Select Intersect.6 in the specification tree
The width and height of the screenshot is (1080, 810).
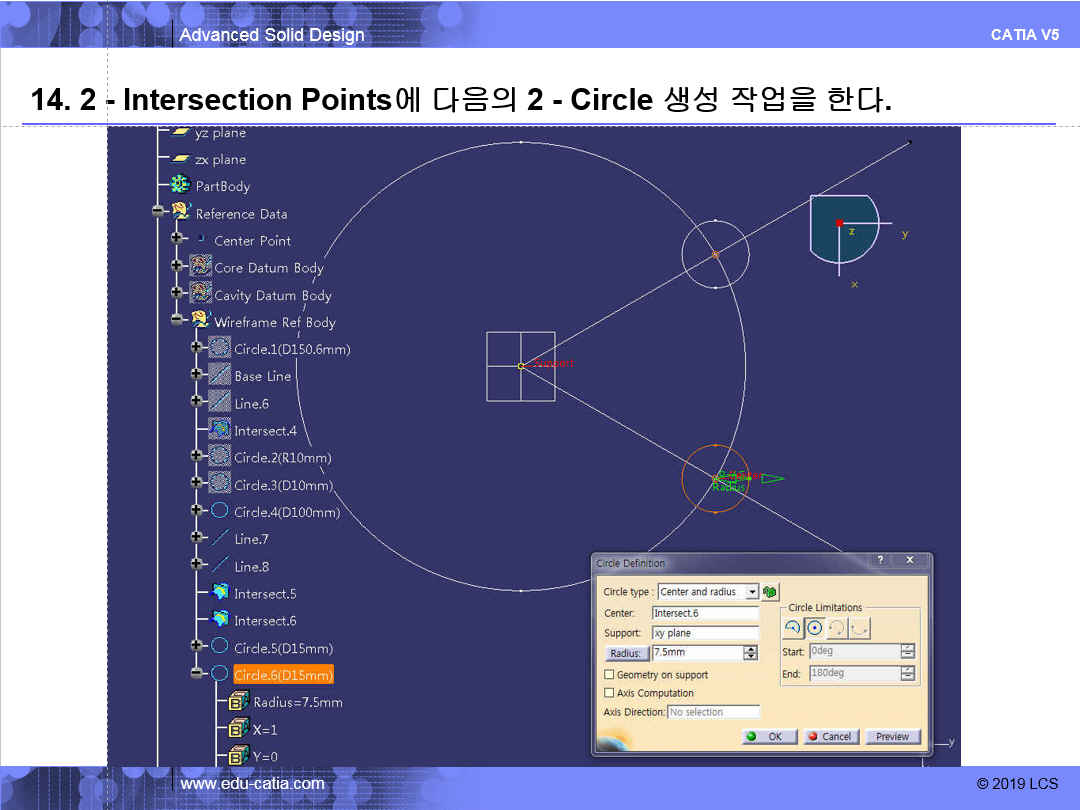click(x=265, y=621)
